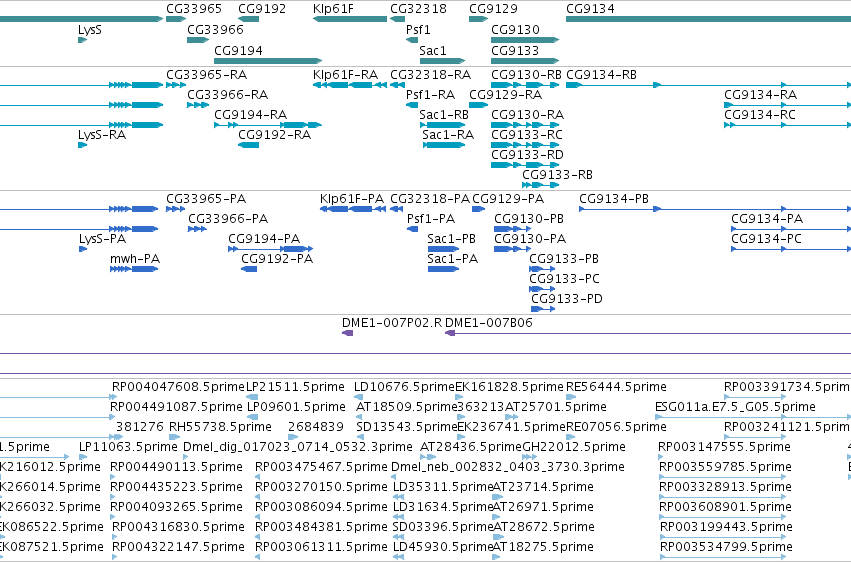The width and height of the screenshot is (851, 562).
Task: Click the Psf1-RA transcript label
Action: point(430,94)
